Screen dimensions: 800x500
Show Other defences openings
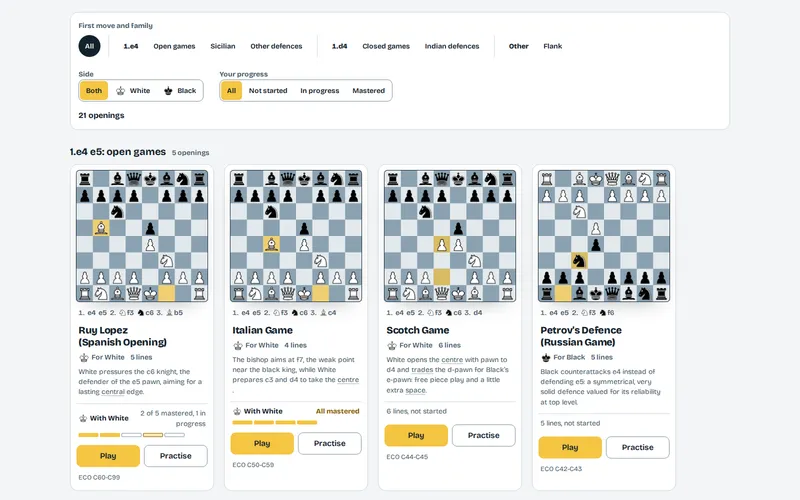[276, 46]
